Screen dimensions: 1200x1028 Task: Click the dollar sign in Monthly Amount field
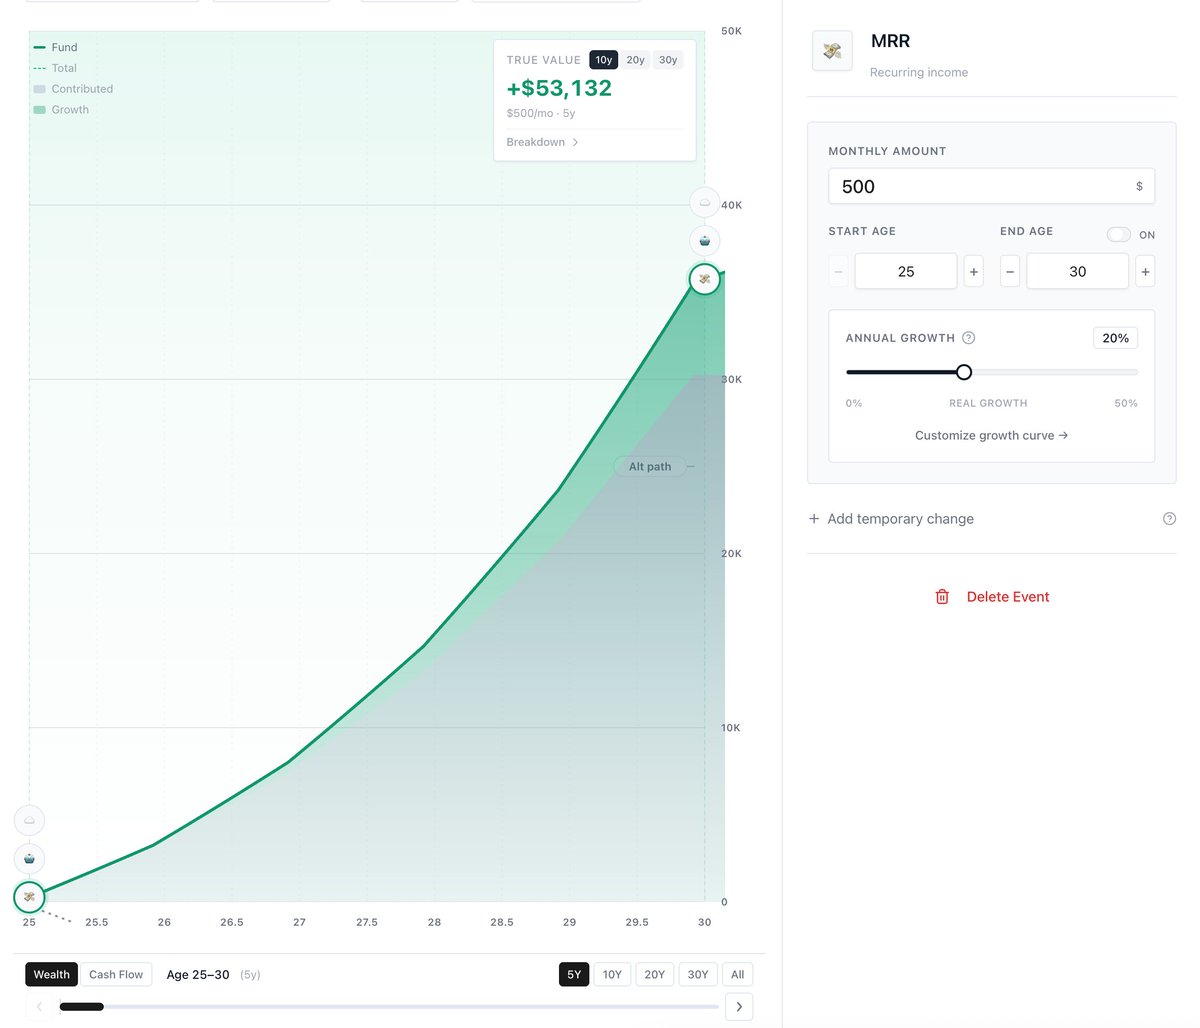(x=1139, y=187)
